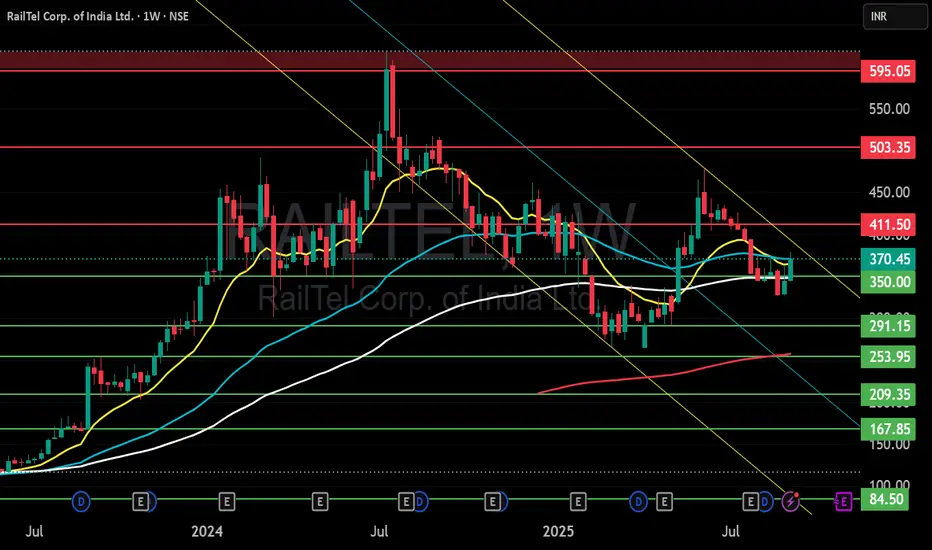The image size is (932, 550).
Task: Open the first dividend marker after Jul 2023
Action: (x=81, y=502)
